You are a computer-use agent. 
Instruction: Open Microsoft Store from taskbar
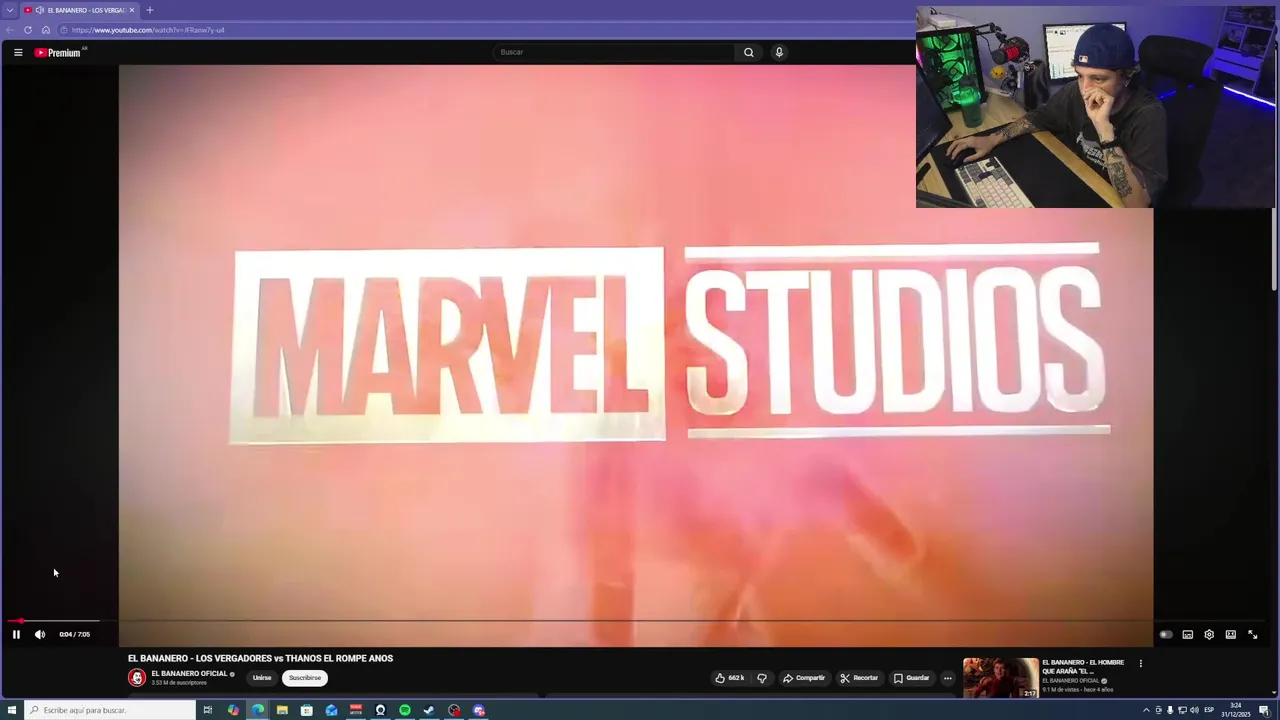307,710
